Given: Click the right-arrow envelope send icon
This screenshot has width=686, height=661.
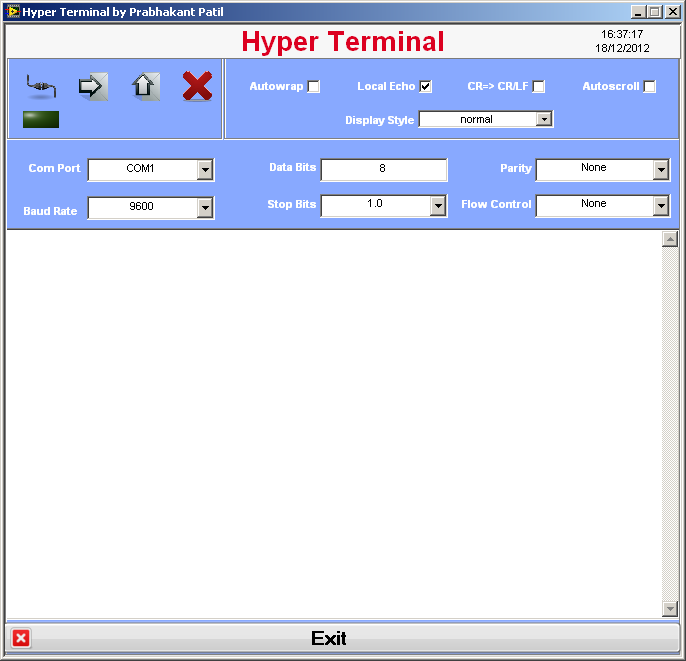Looking at the screenshot, I should point(92,87).
